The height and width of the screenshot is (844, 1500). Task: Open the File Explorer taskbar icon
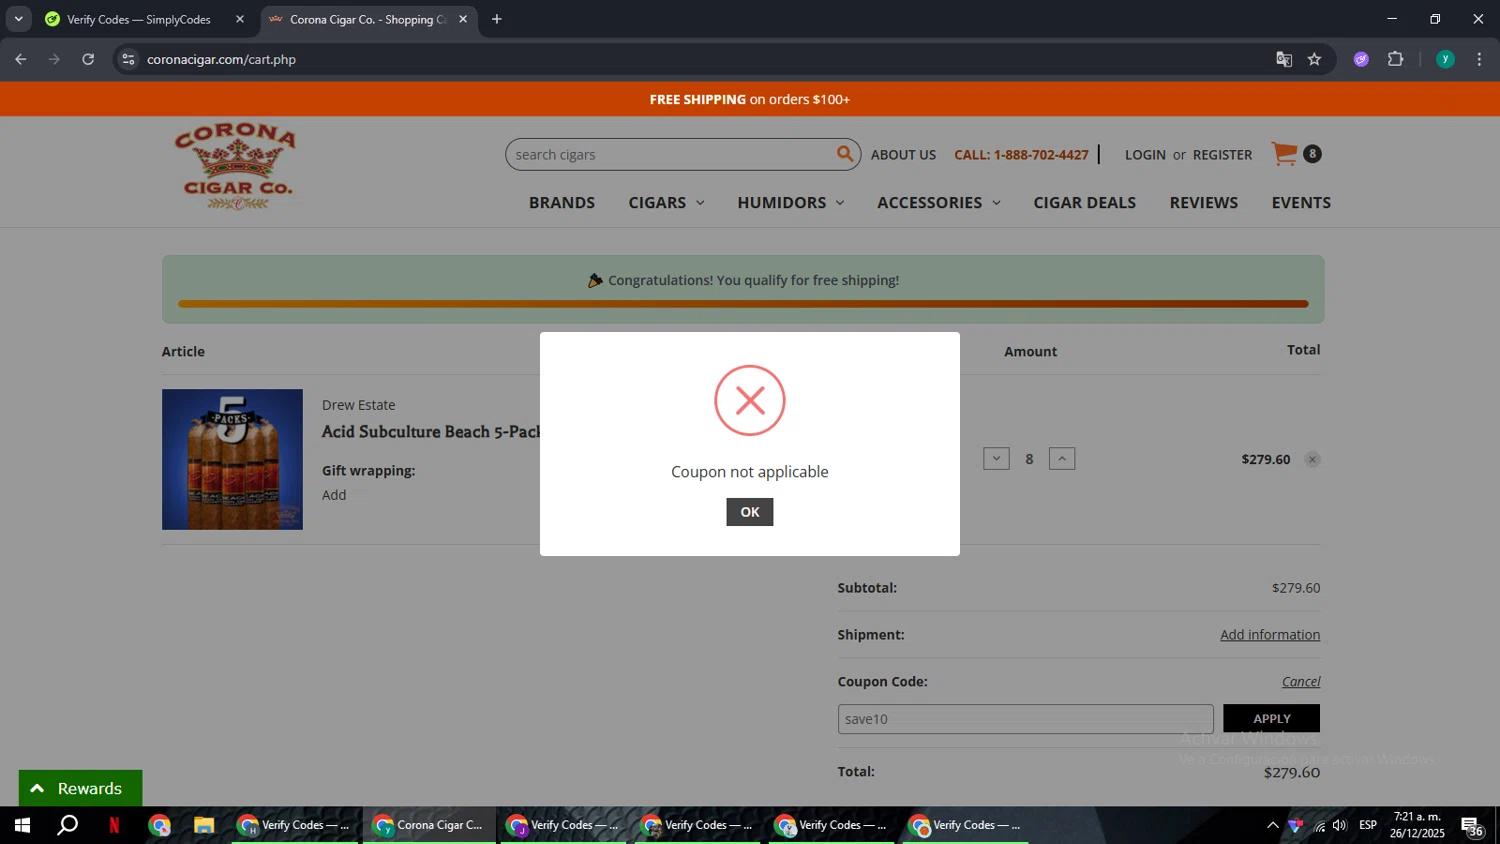(204, 825)
